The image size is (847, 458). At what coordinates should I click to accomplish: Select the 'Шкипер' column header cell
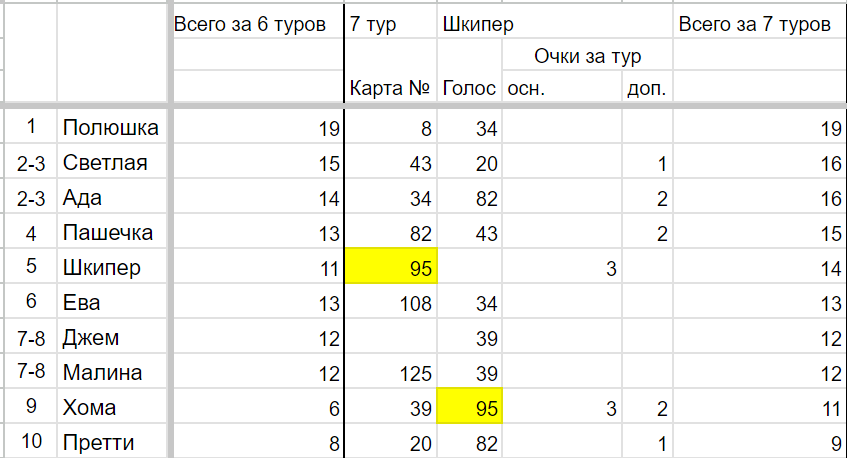click(x=555, y=23)
